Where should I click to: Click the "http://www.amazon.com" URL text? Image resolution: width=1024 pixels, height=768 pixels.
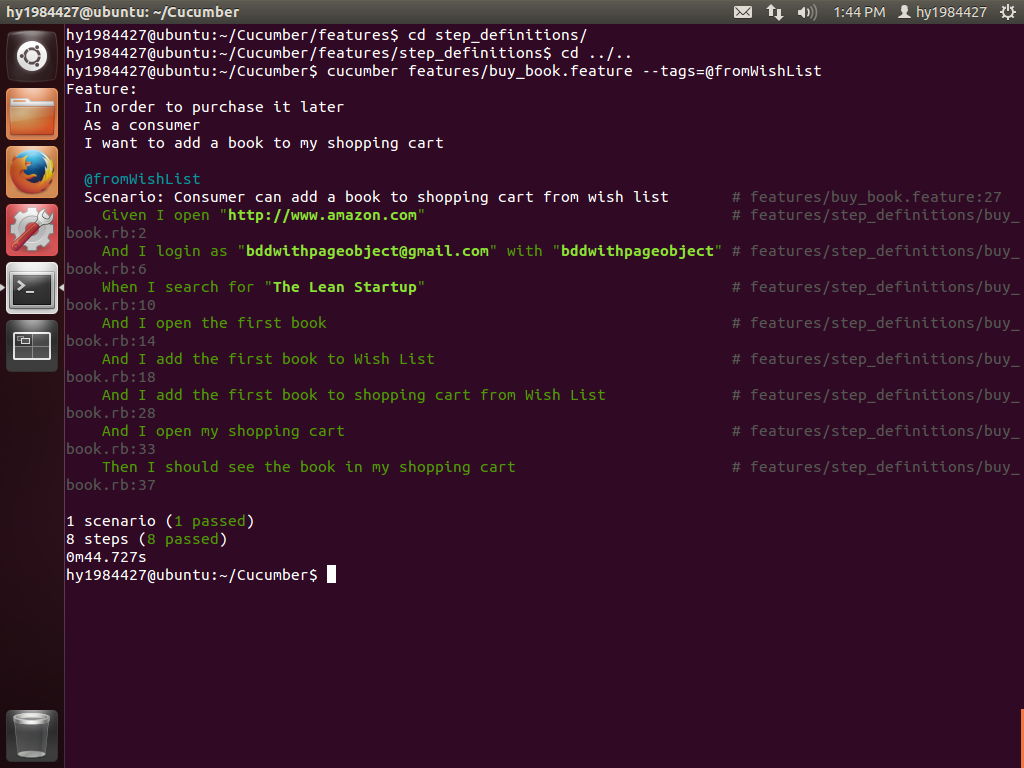pyautogui.click(x=322, y=215)
